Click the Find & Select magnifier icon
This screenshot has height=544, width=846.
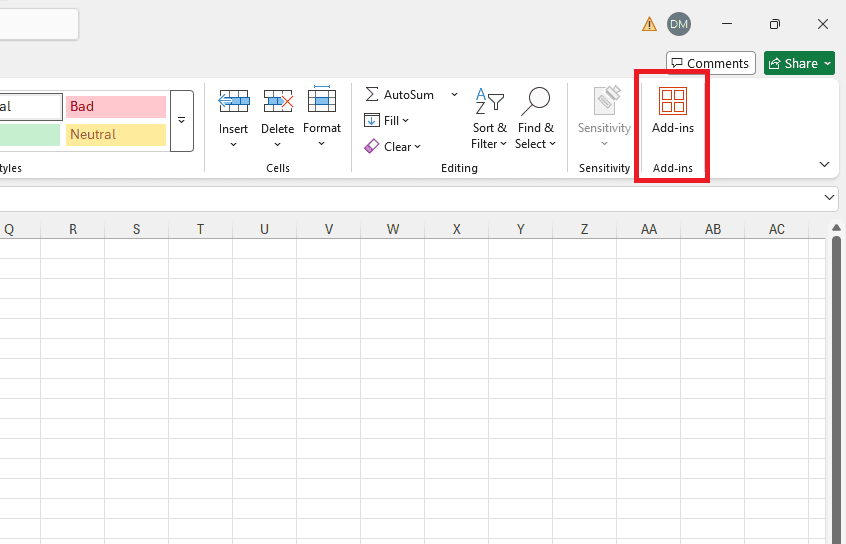pyautogui.click(x=535, y=101)
